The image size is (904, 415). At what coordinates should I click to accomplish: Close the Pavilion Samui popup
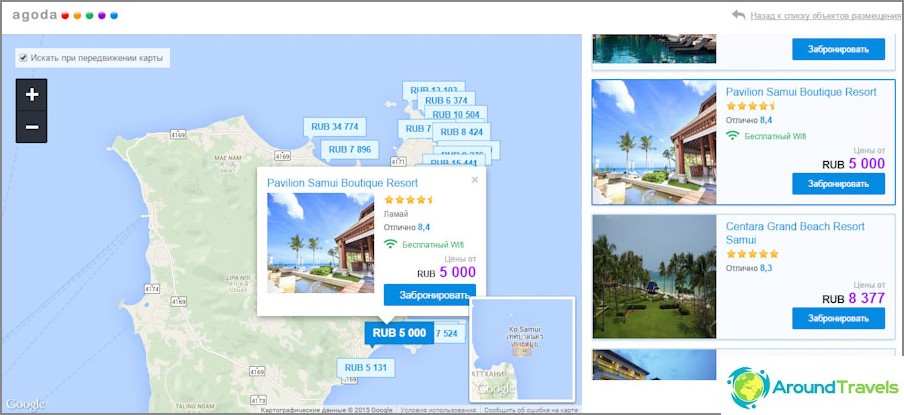(474, 180)
